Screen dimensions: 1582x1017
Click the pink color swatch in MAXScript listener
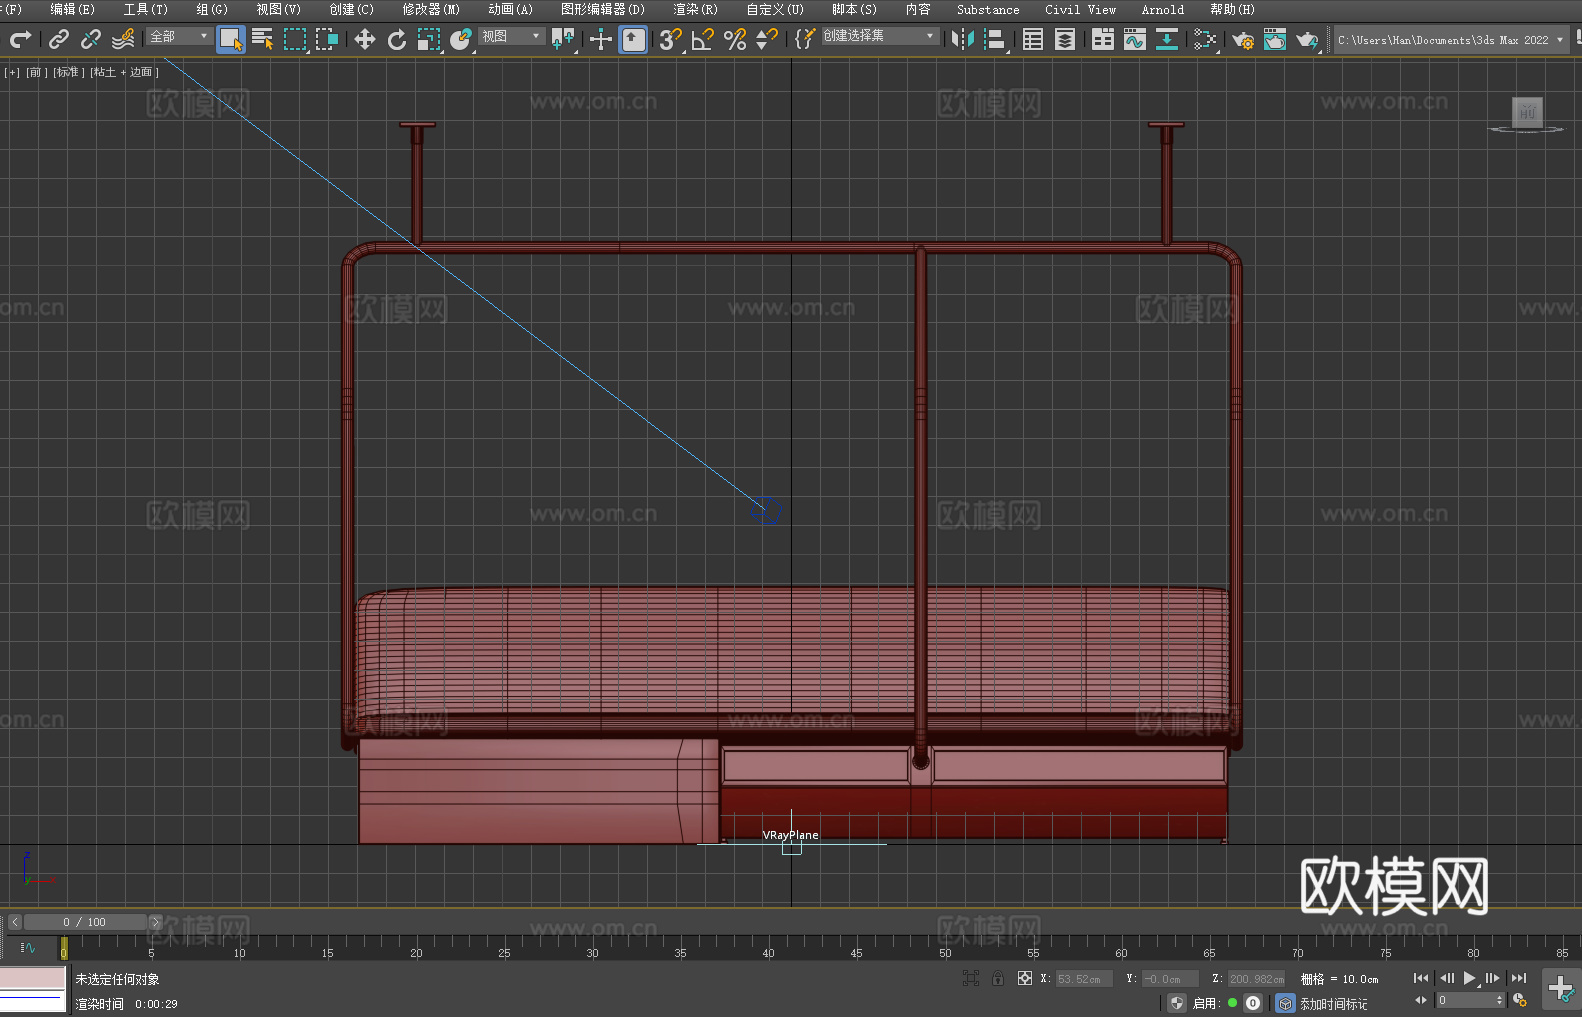point(33,978)
